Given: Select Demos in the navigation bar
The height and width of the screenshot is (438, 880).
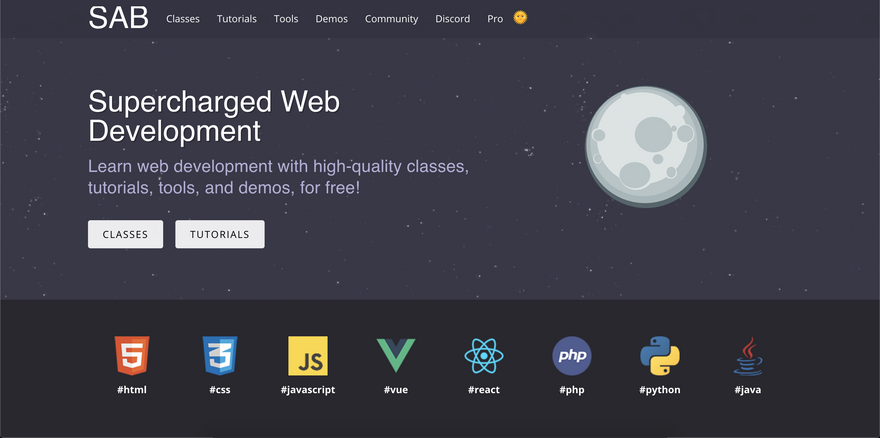Looking at the screenshot, I should [332, 19].
